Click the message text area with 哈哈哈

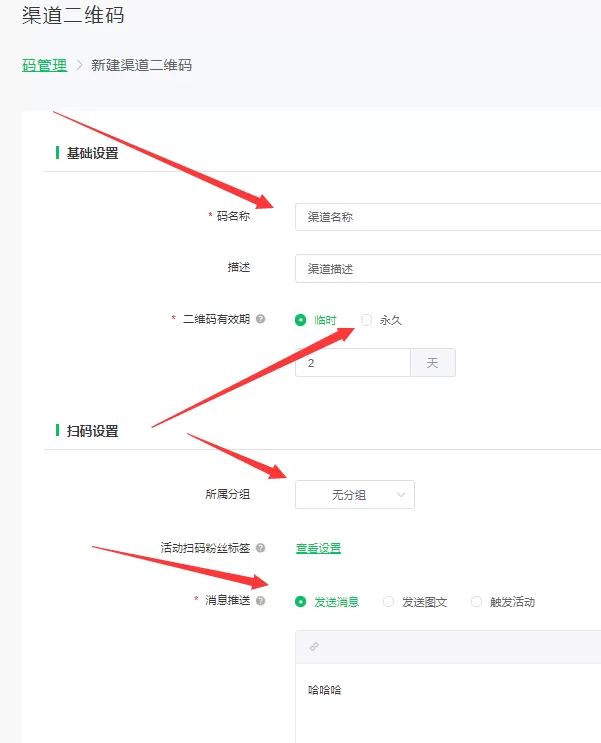448,703
